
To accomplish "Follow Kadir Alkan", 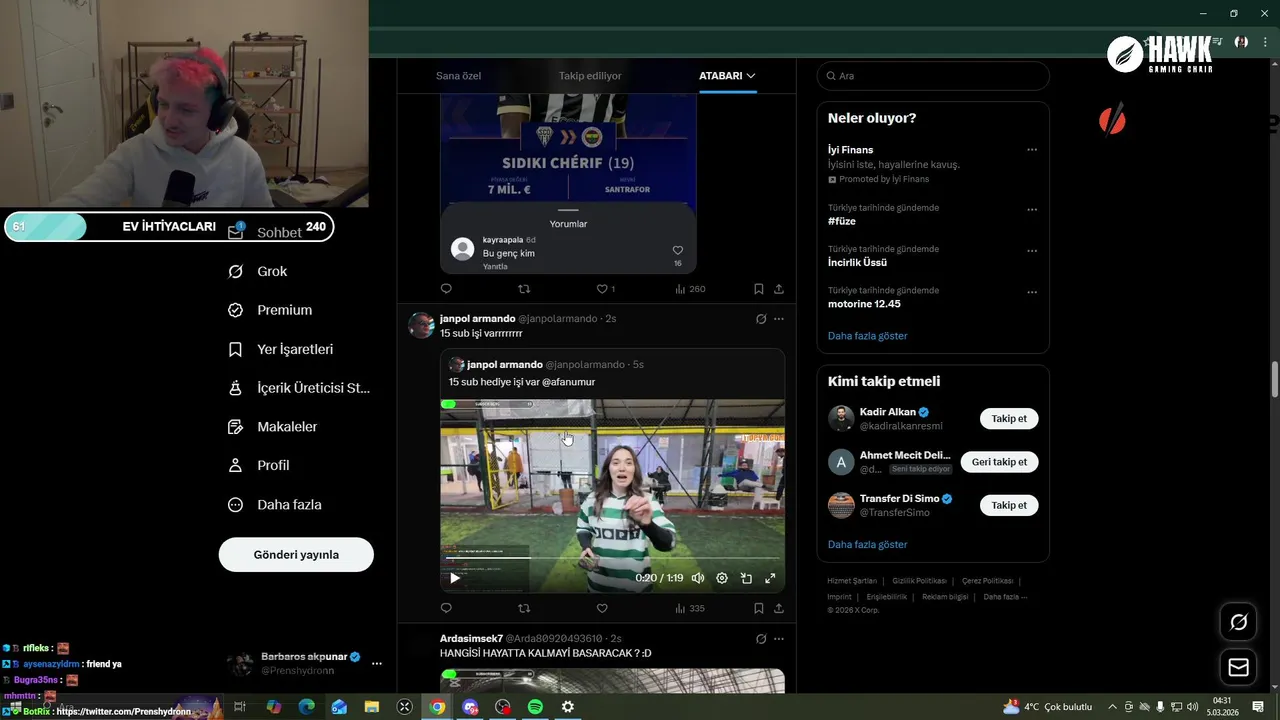I will coord(1009,419).
